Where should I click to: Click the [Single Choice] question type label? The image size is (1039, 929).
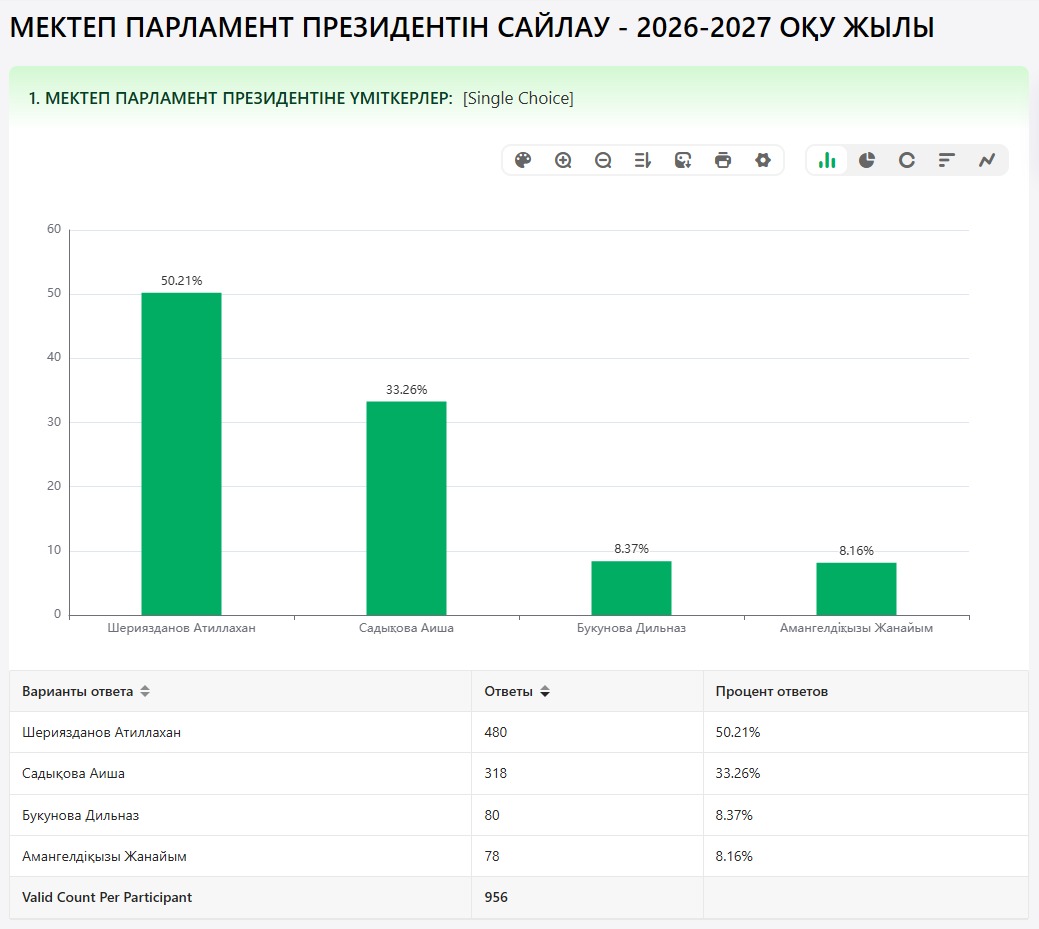(518, 98)
